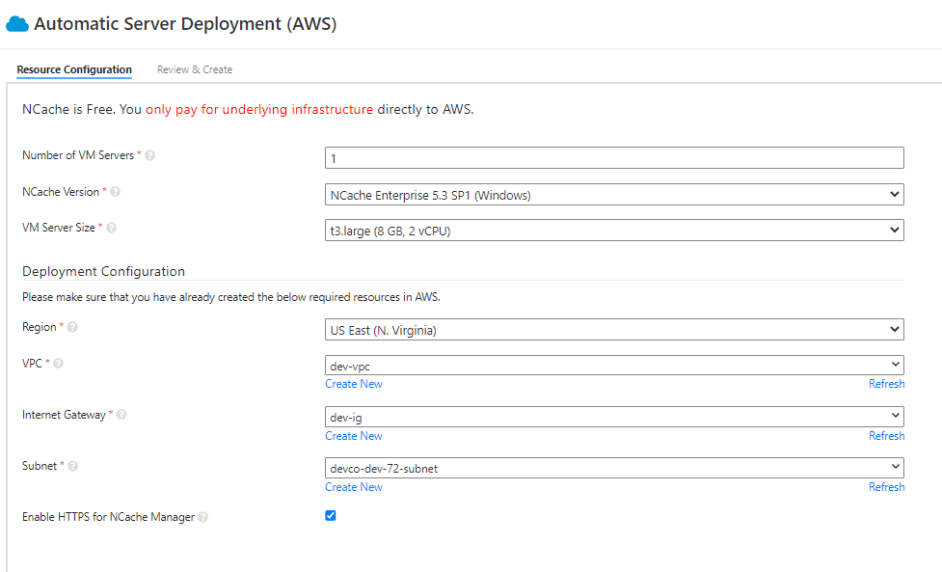Screen dimensions: 942x572
Task: Expand the VPC dropdown with dev-vpc
Action: 614,365
